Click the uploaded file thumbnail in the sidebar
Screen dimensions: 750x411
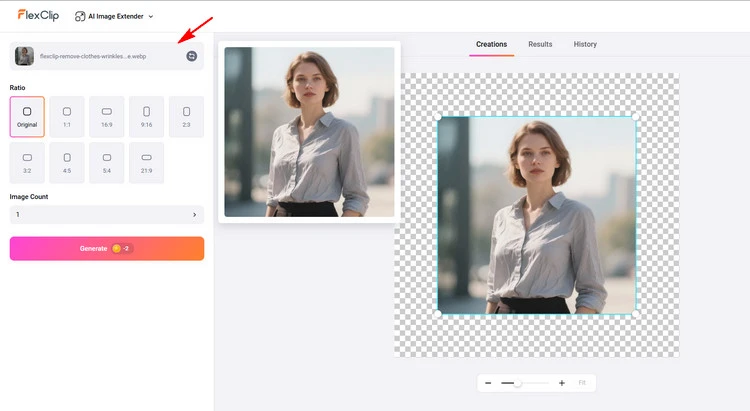coord(24,57)
